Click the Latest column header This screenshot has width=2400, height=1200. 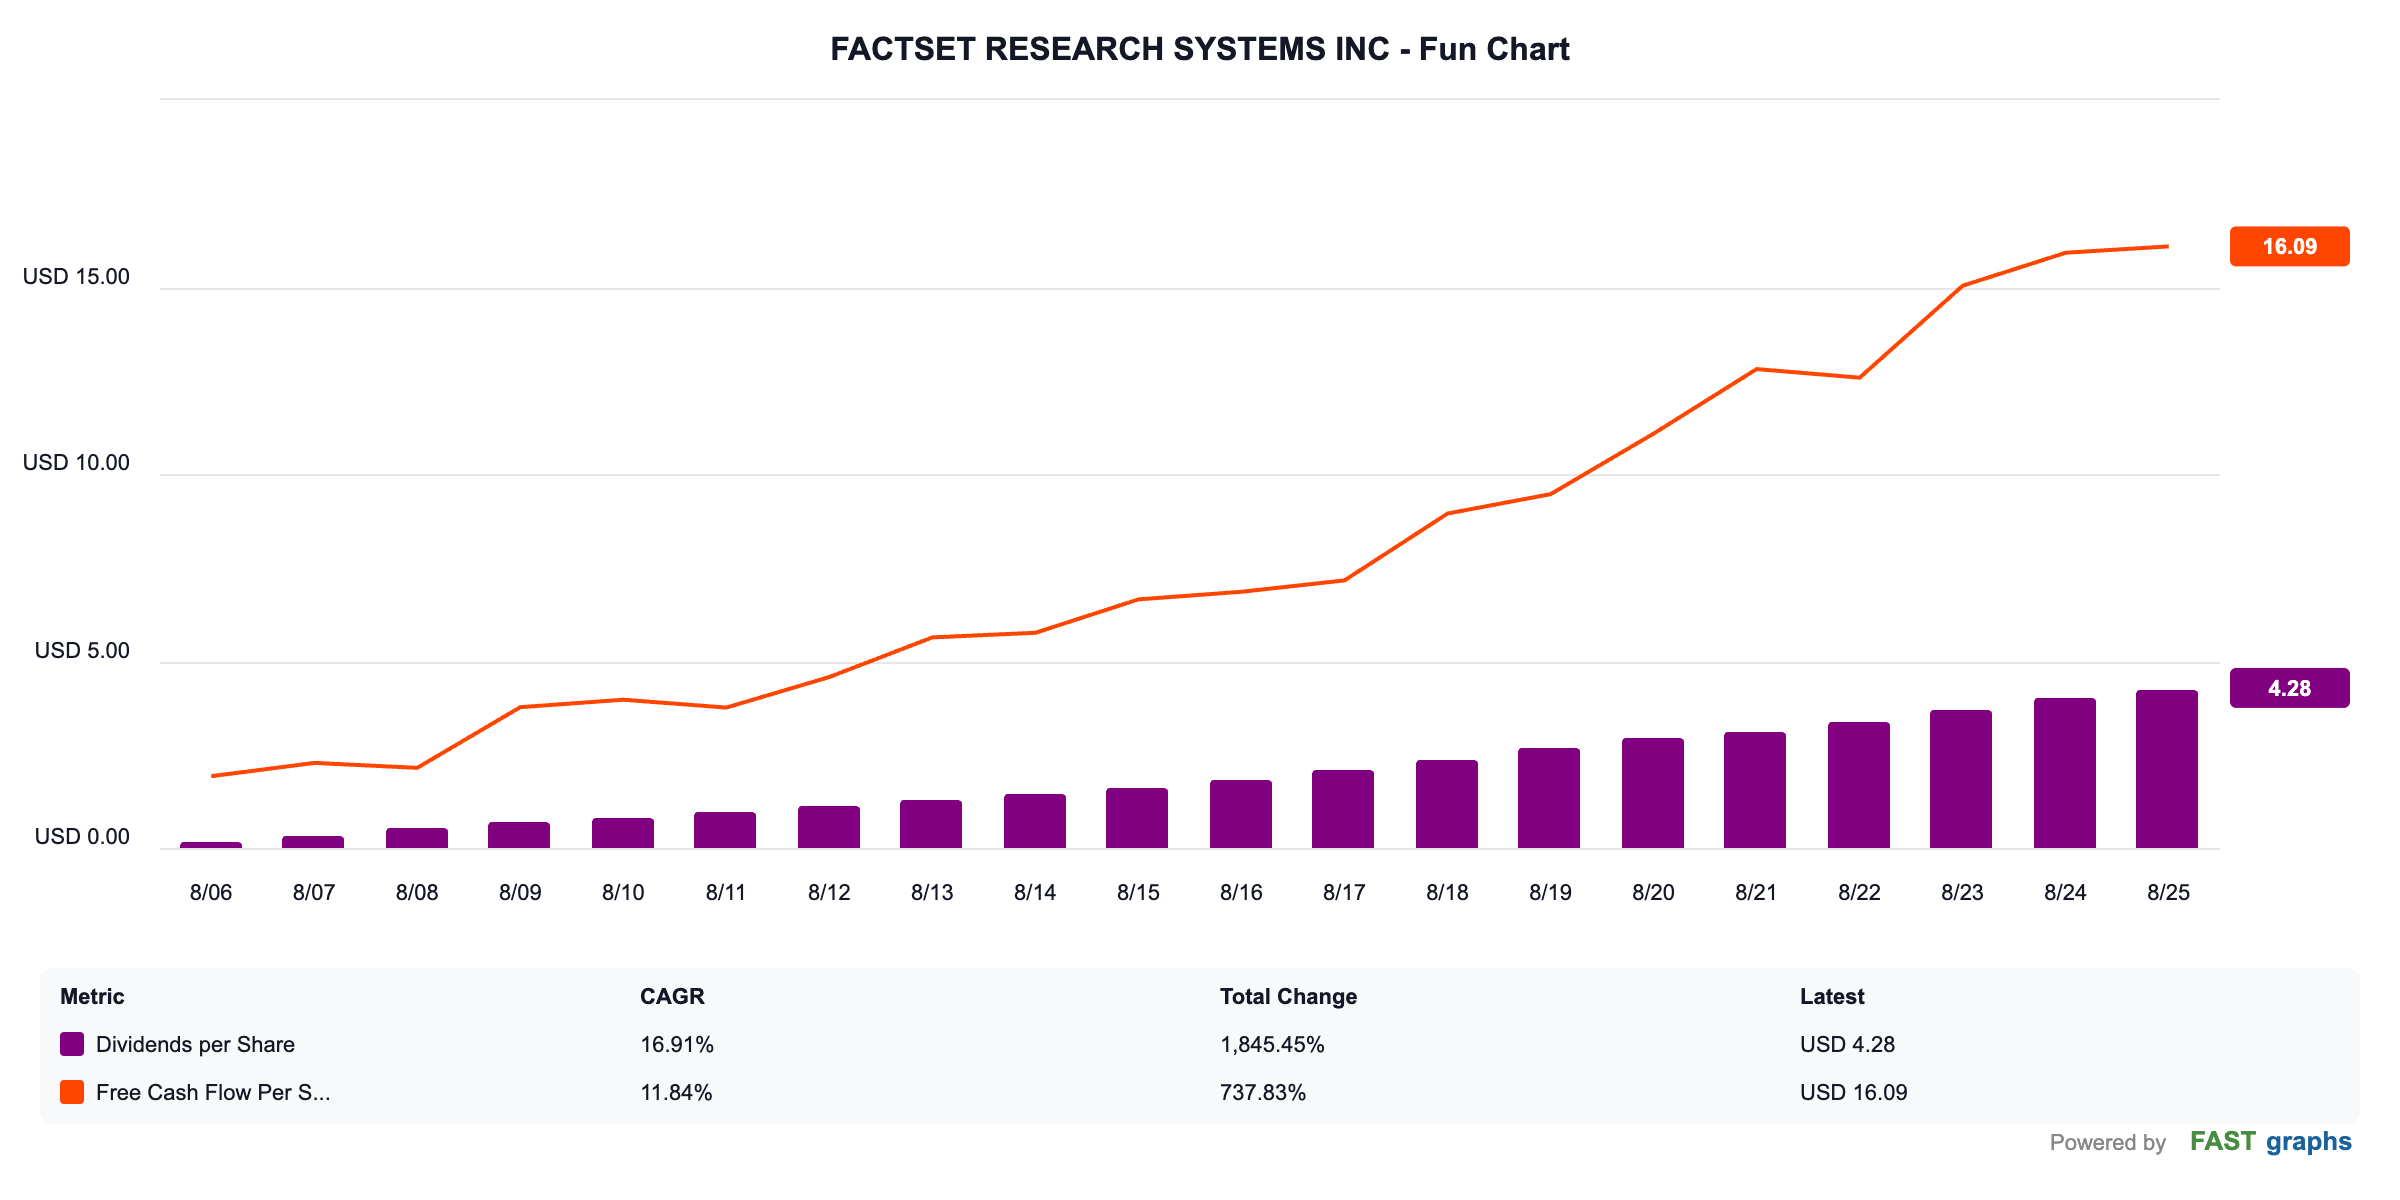(1832, 996)
